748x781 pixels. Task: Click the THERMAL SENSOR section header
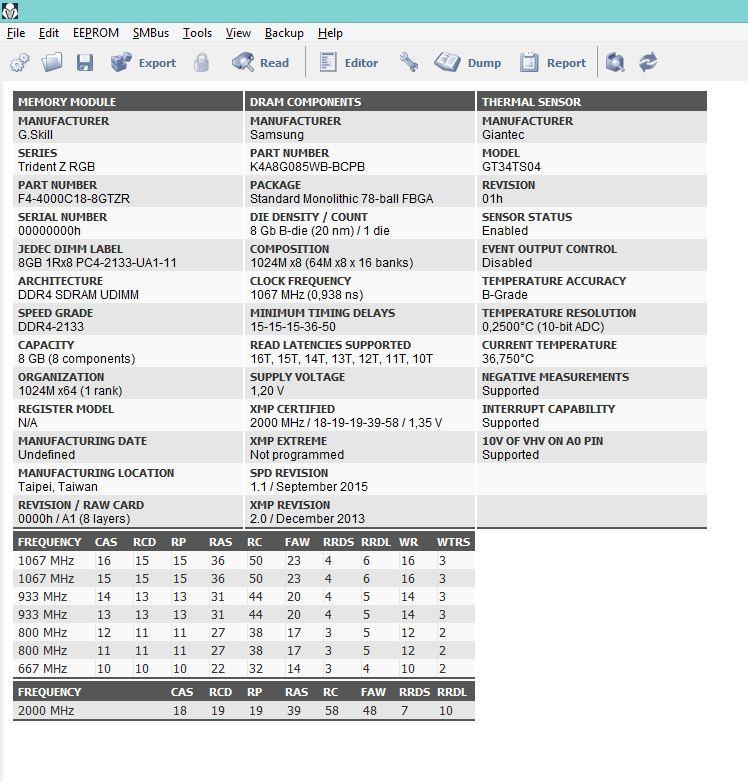[592, 102]
